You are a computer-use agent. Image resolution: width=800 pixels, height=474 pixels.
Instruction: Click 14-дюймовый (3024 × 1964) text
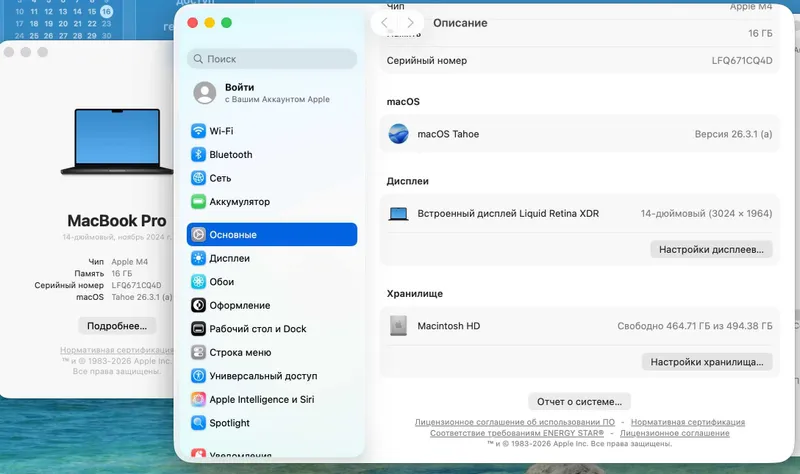[x=706, y=213]
